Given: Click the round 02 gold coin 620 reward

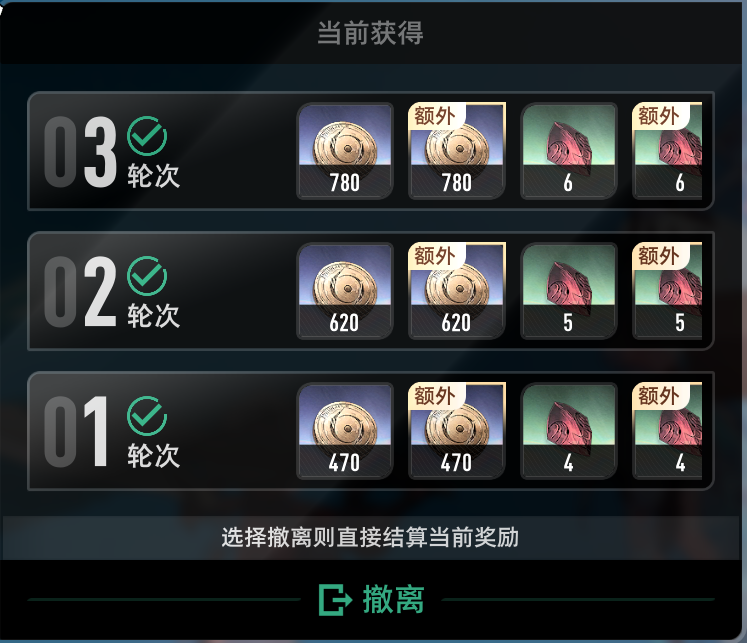Looking at the screenshot, I should [x=344, y=291].
